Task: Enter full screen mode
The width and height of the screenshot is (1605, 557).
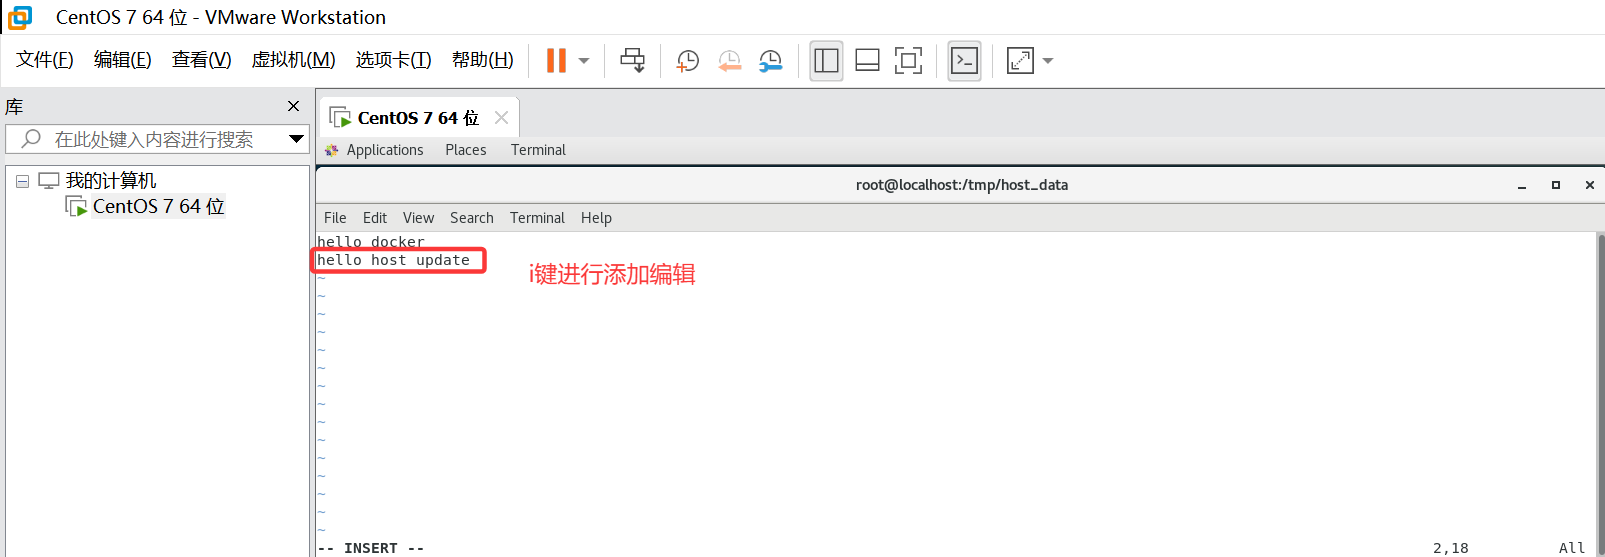Action: pyautogui.click(x=908, y=60)
